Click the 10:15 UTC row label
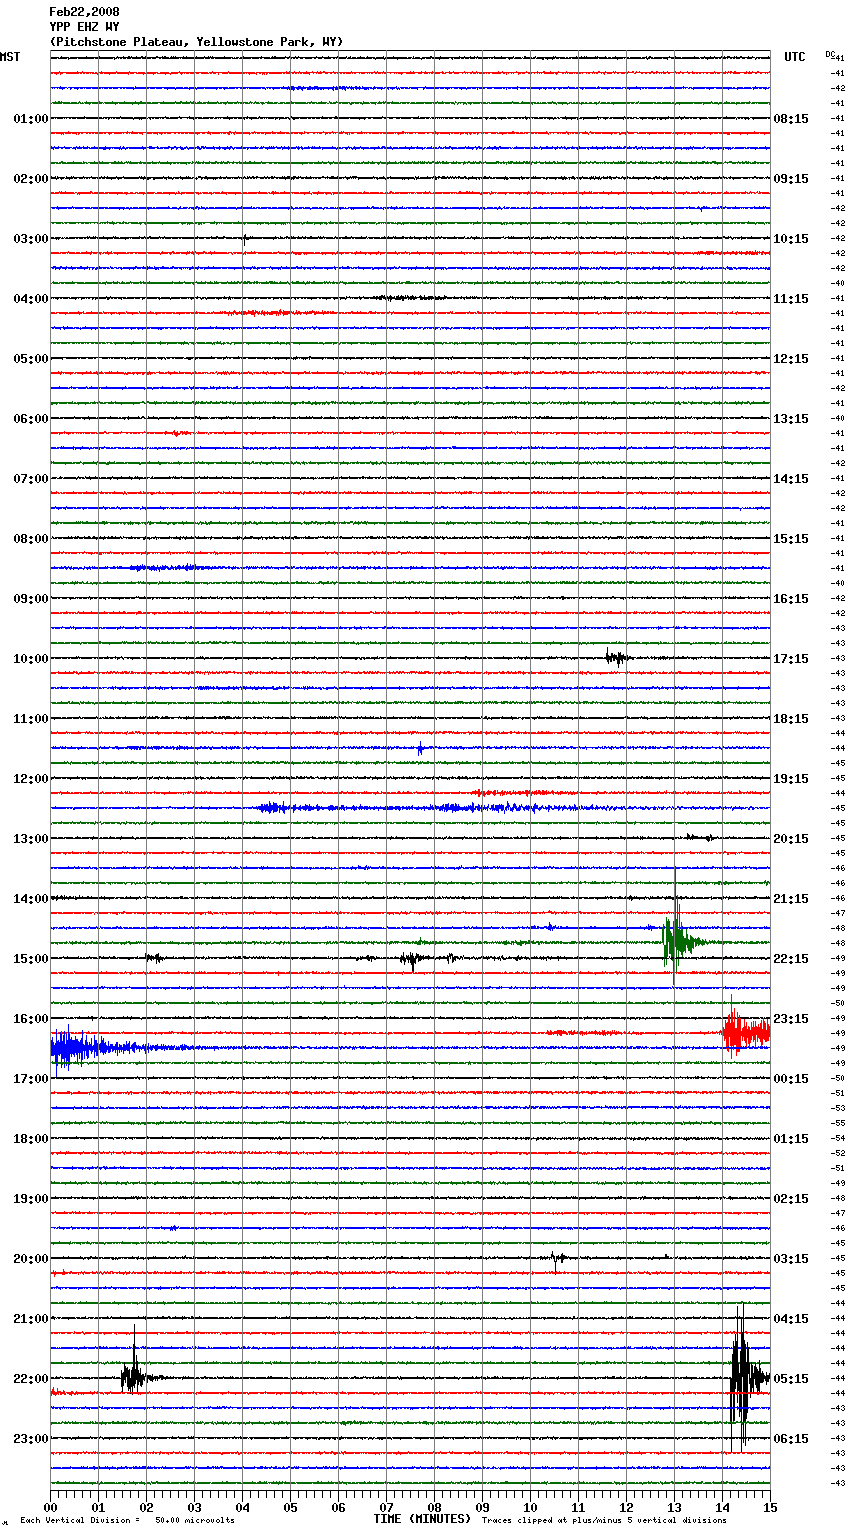Image resolution: width=850 pixels, height=1534 pixels. pos(791,239)
